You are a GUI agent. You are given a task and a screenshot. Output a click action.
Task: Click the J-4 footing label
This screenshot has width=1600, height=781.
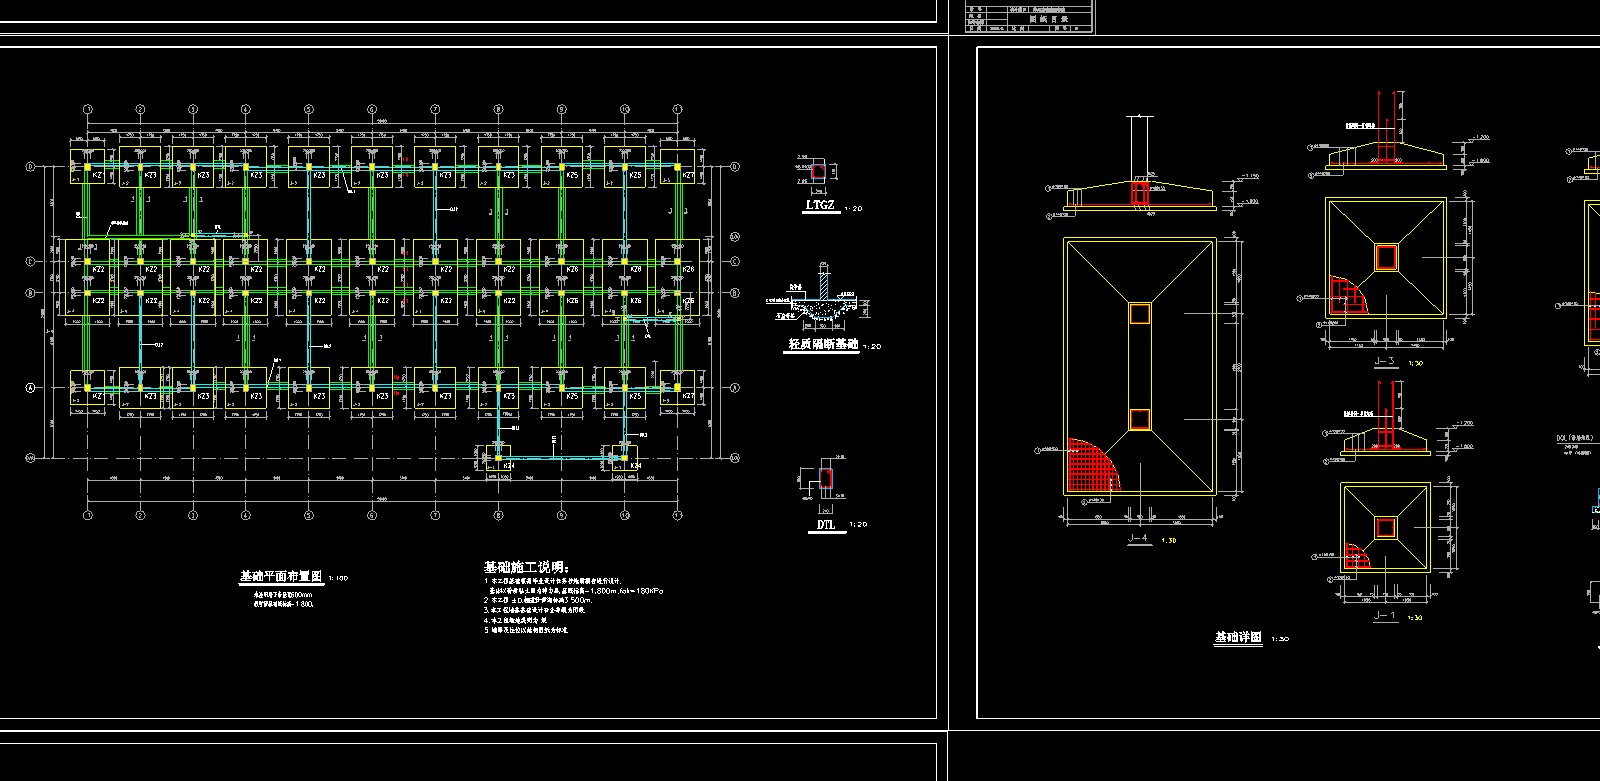1138,538
